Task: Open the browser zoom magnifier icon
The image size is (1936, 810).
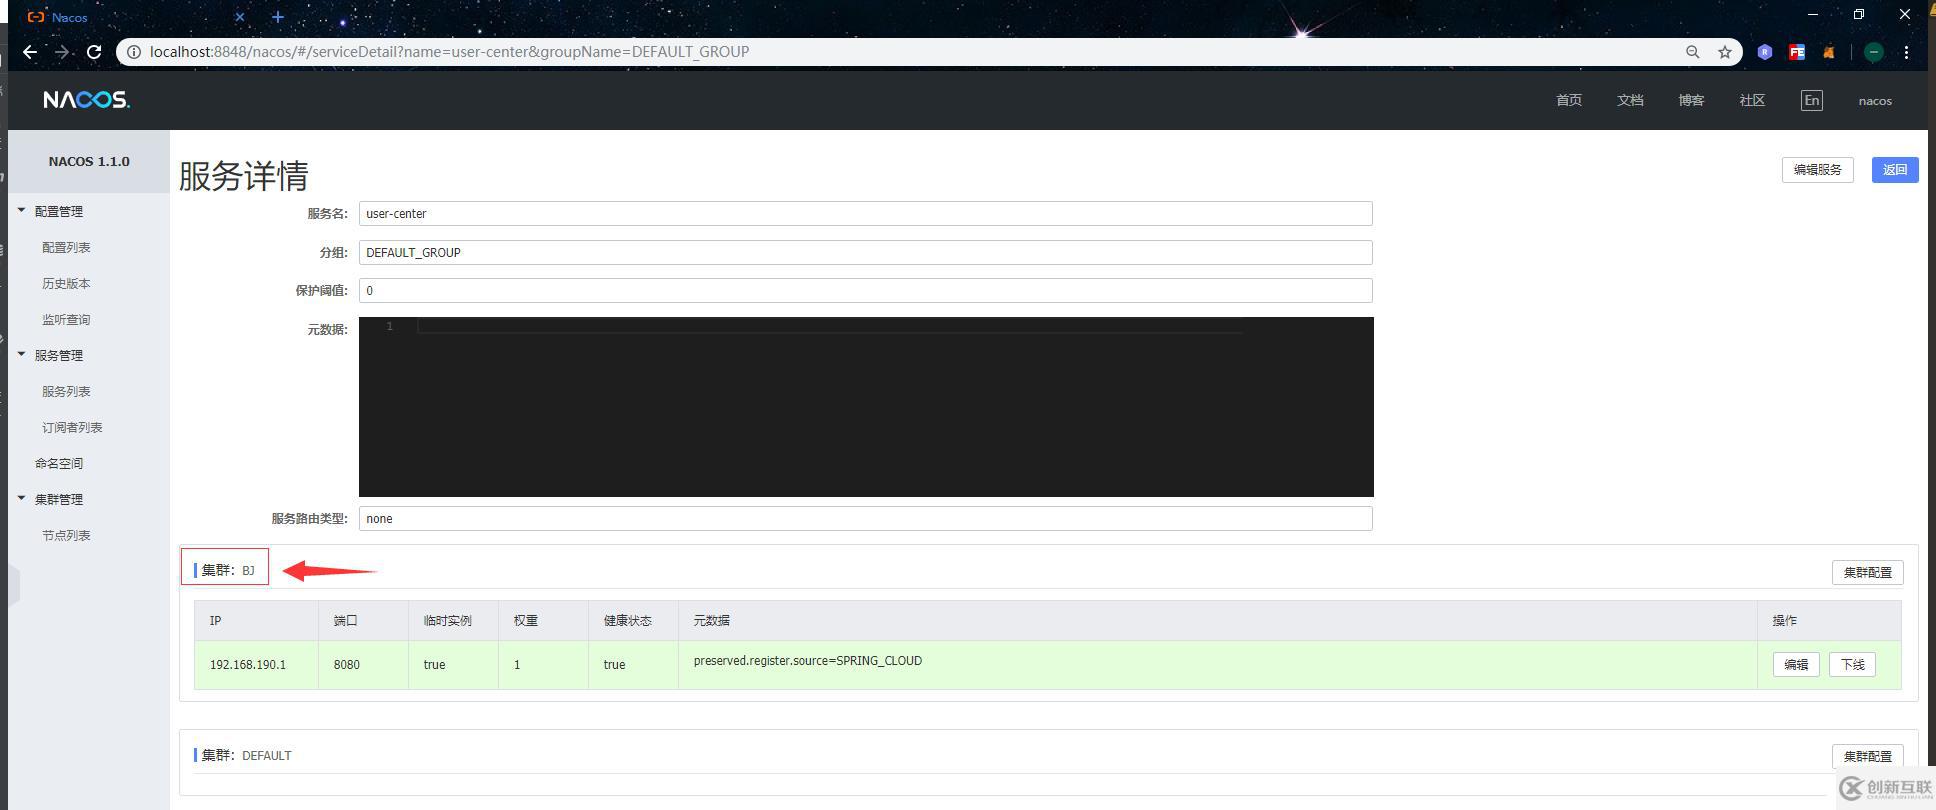Action: click(1693, 52)
